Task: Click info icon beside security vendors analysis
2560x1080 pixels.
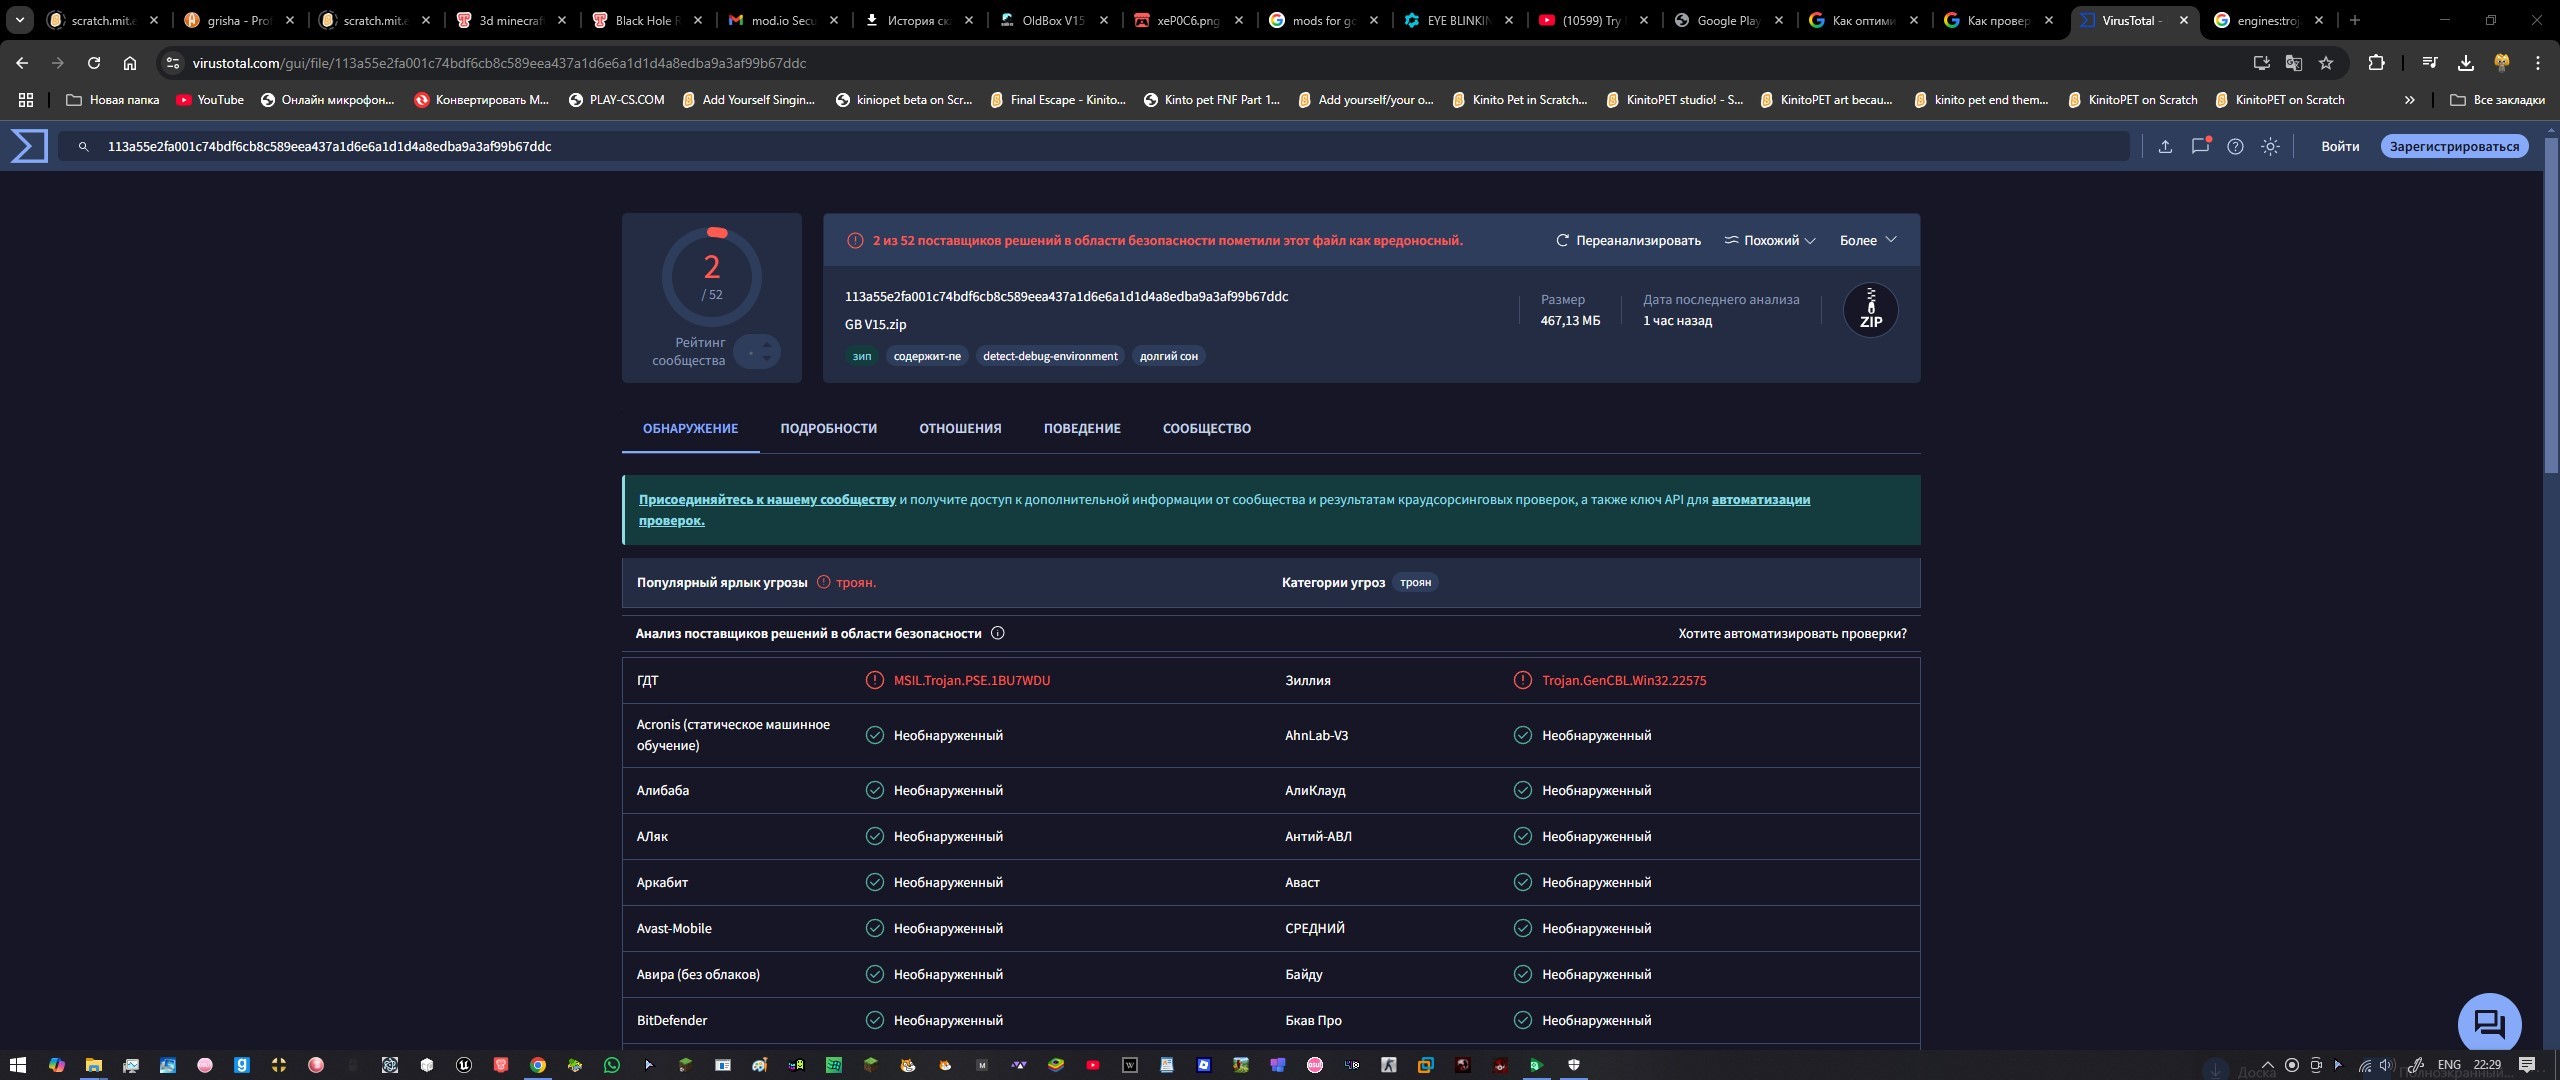Action: click(x=997, y=633)
